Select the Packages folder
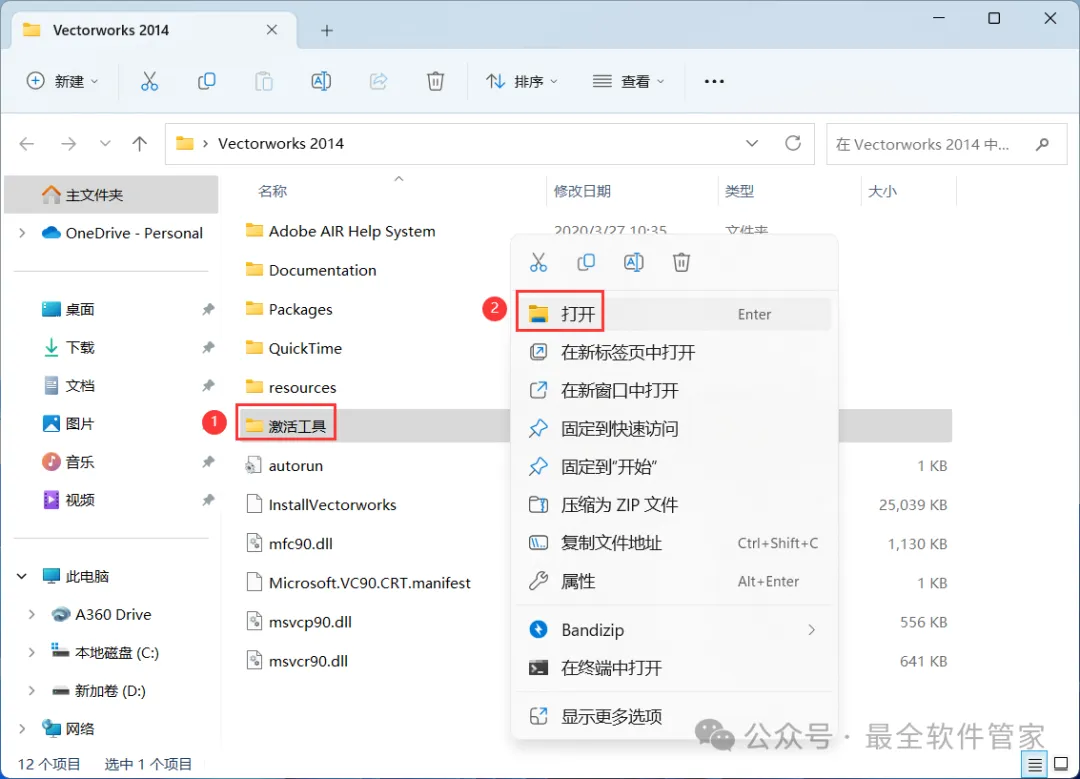 [300, 309]
